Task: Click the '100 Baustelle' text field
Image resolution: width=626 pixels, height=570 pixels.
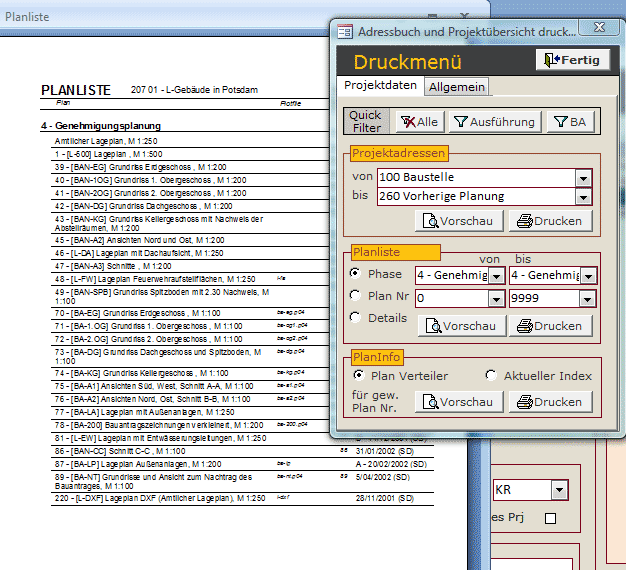Action: click(477, 178)
